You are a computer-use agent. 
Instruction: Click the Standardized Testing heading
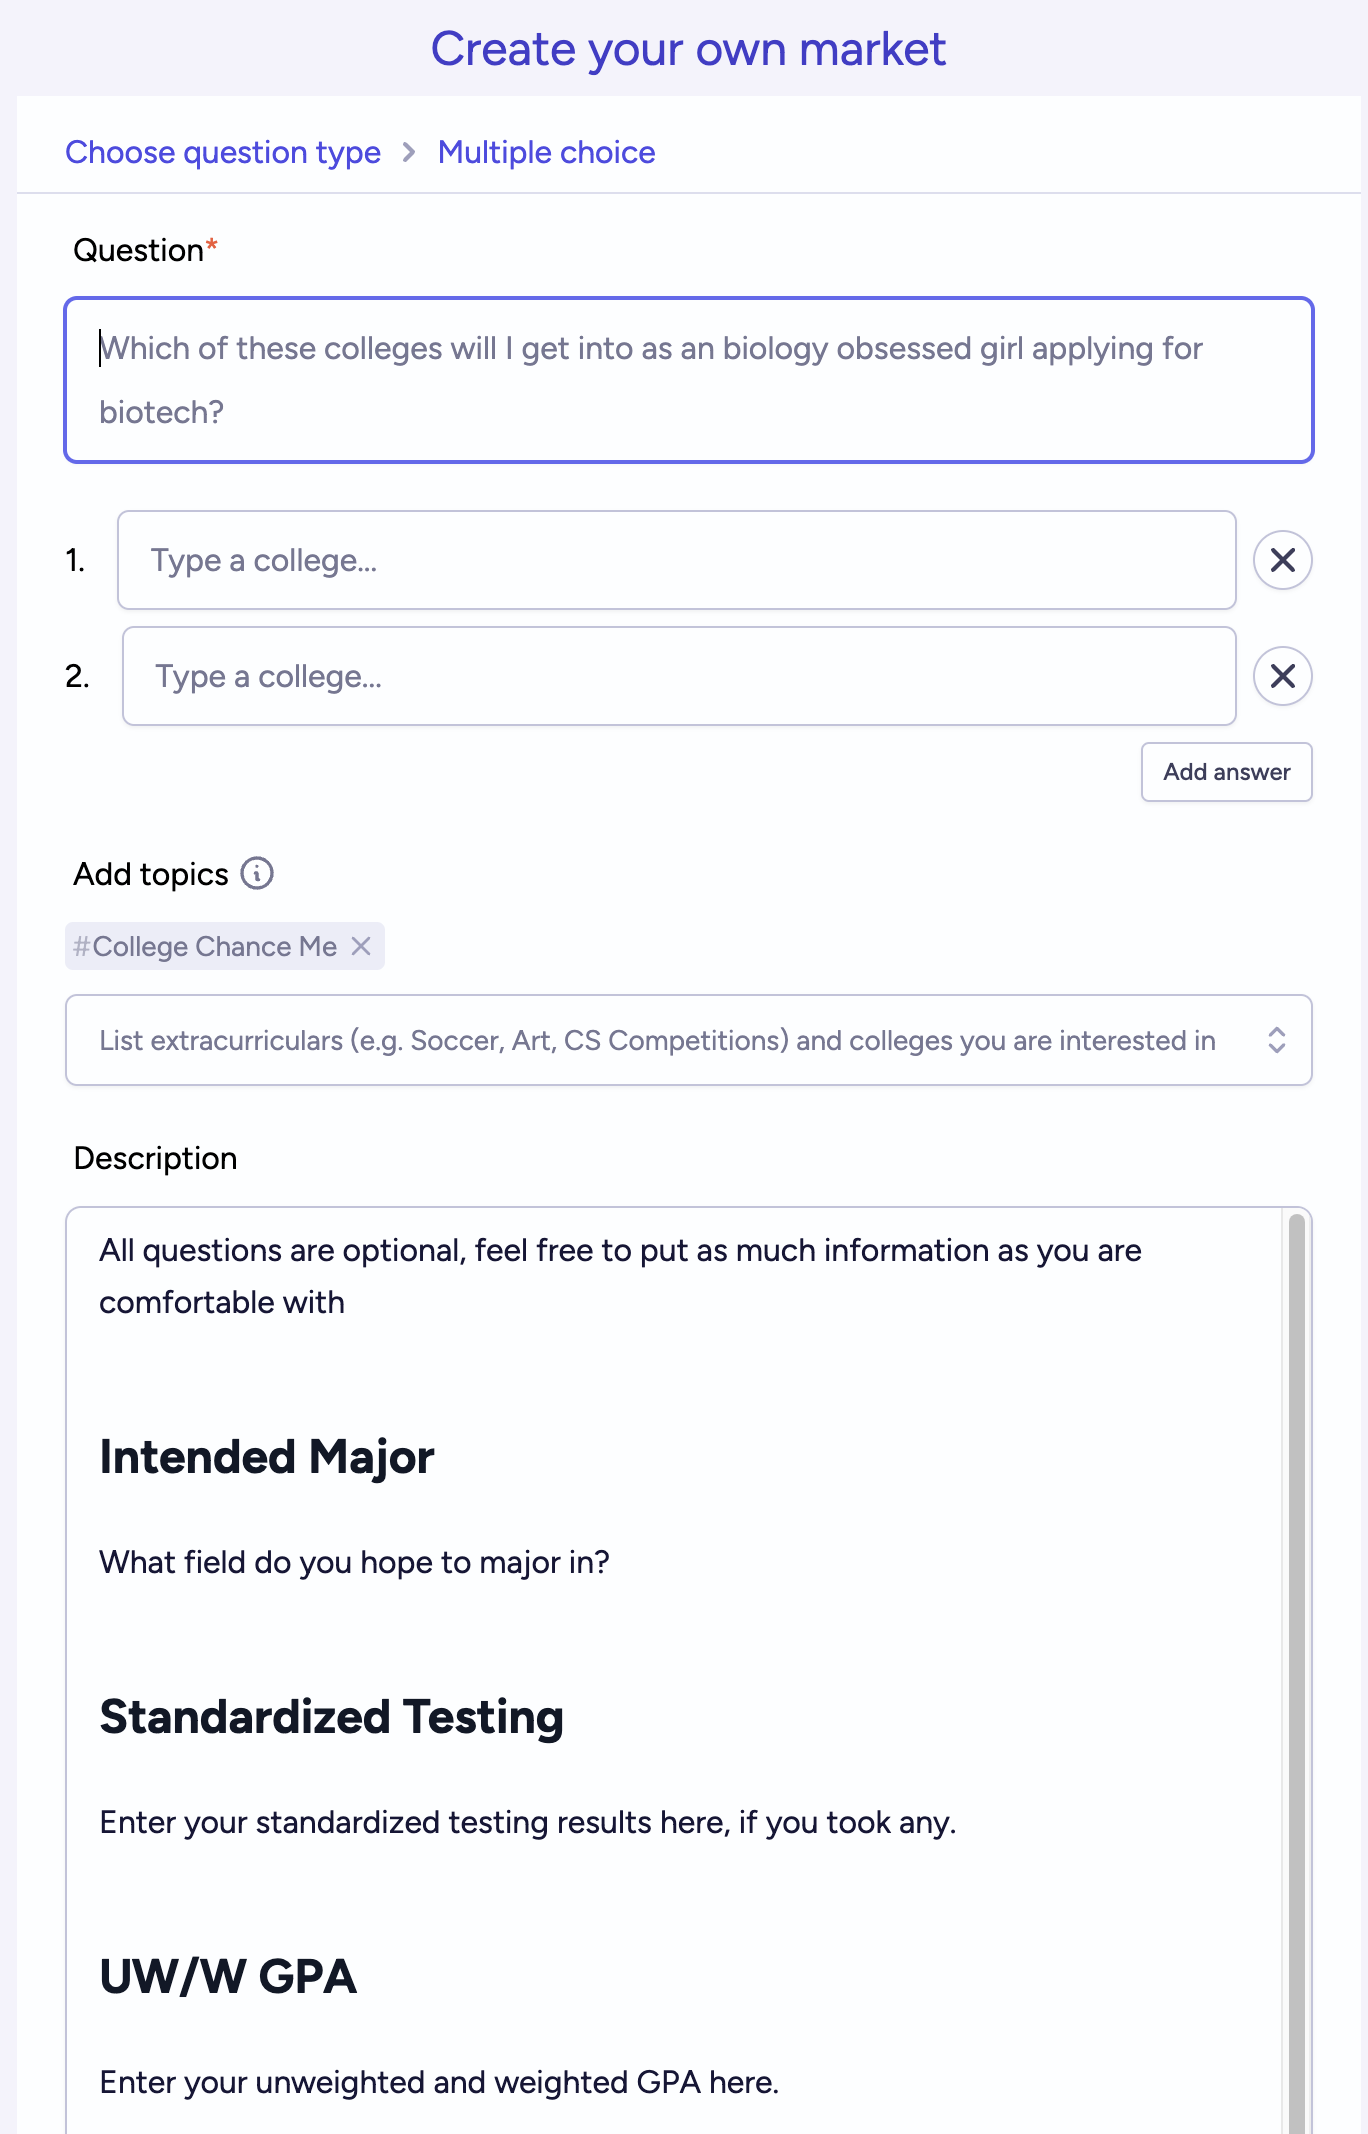(332, 1717)
